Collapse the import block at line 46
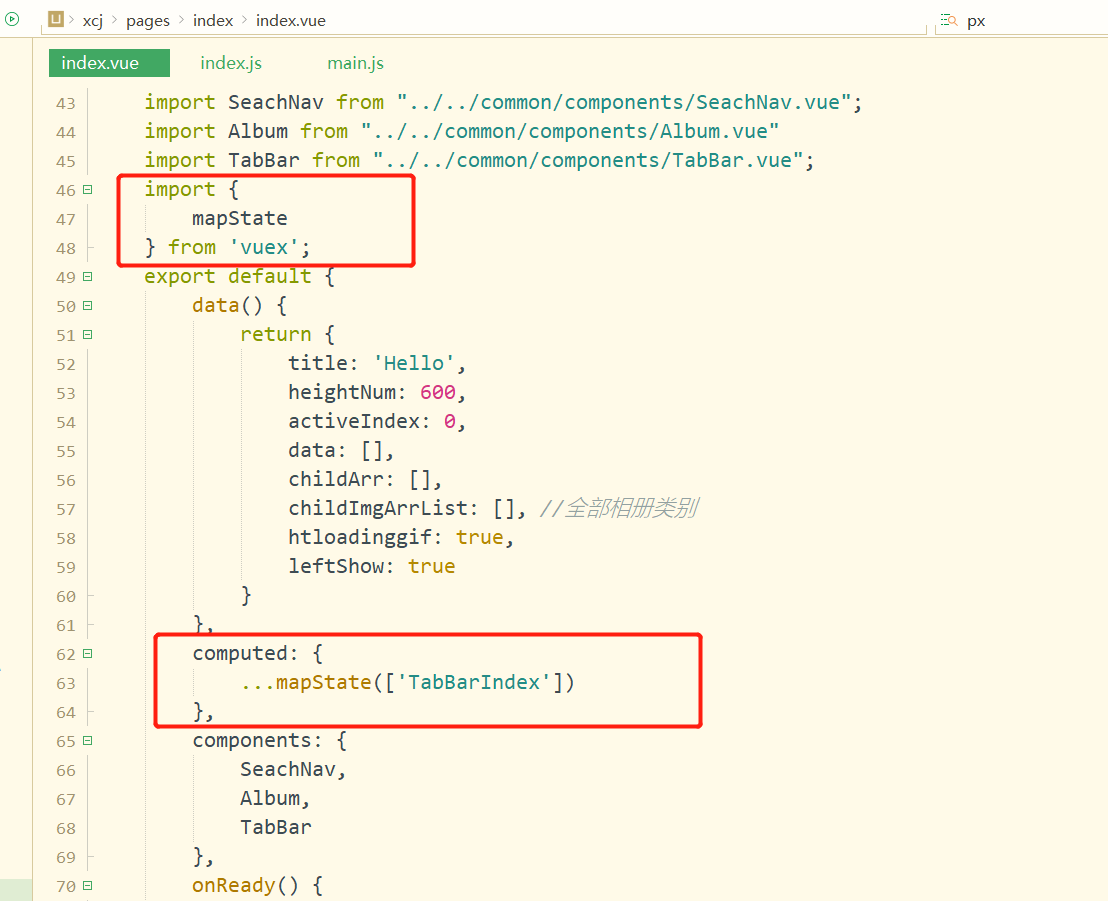This screenshot has width=1108, height=901. pyautogui.click(x=88, y=189)
